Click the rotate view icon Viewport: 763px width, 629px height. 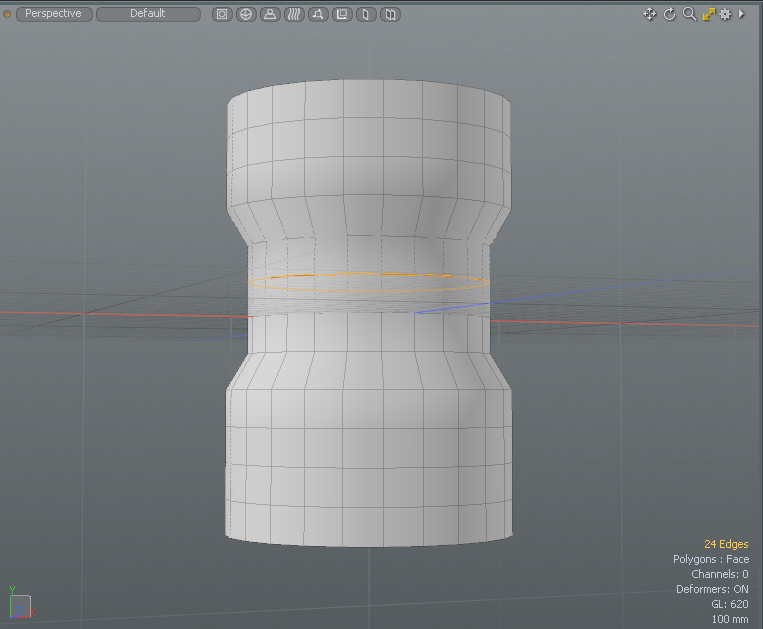pyautogui.click(x=670, y=14)
